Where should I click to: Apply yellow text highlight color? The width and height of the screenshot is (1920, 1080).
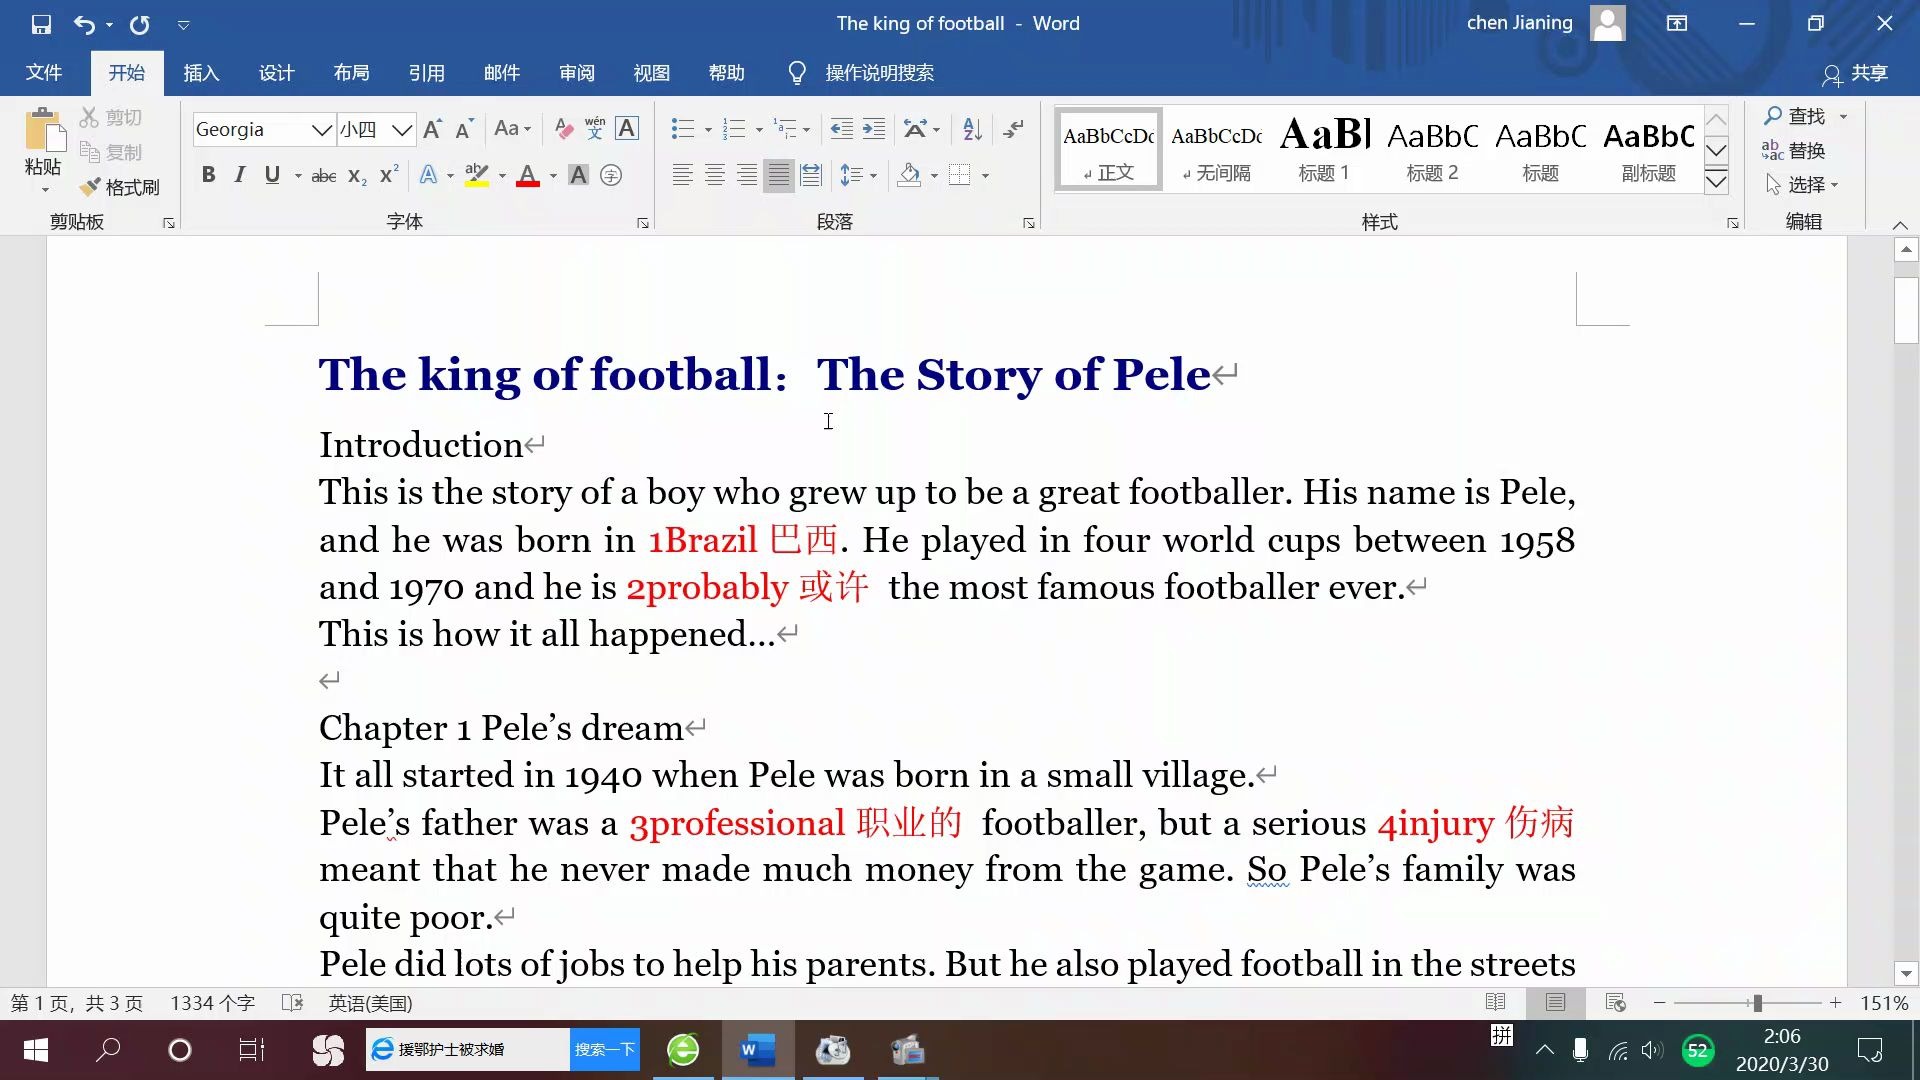click(x=477, y=175)
